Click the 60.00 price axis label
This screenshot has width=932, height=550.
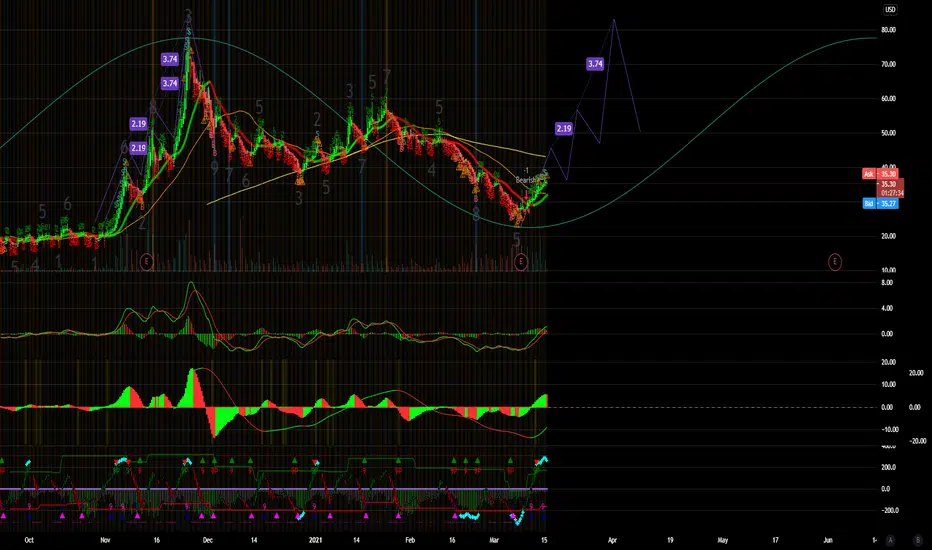(x=889, y=99)
